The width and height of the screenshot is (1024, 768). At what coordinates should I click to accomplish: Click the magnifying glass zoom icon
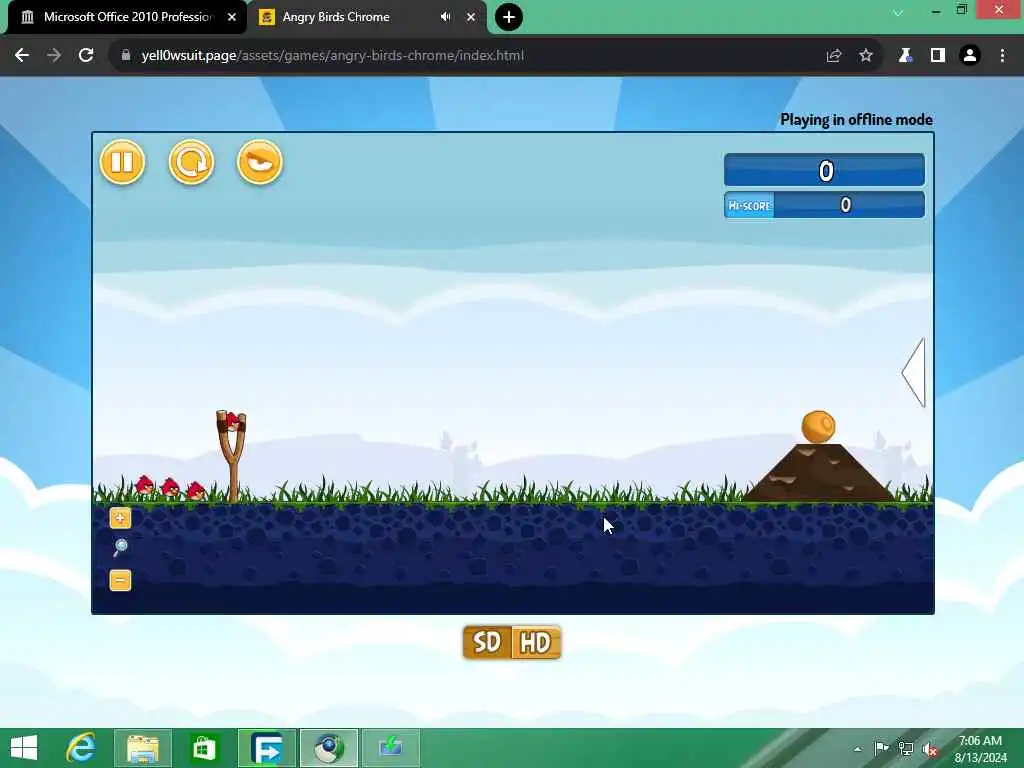[120, 548]
